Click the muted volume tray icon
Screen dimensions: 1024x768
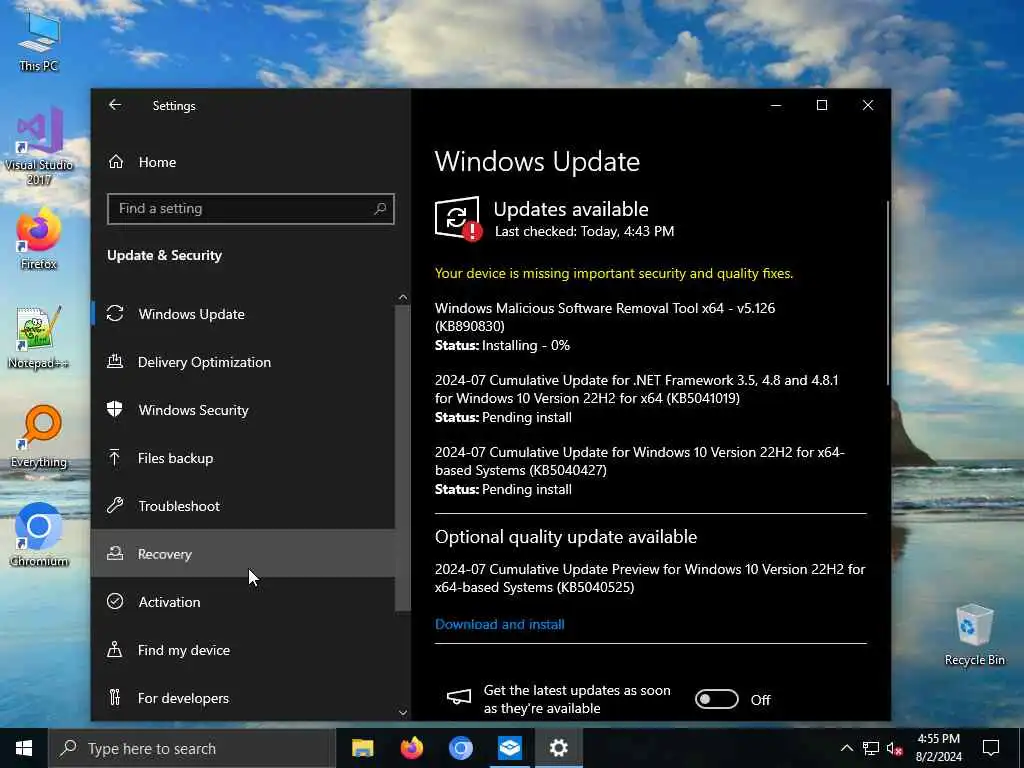coord(894,749)
